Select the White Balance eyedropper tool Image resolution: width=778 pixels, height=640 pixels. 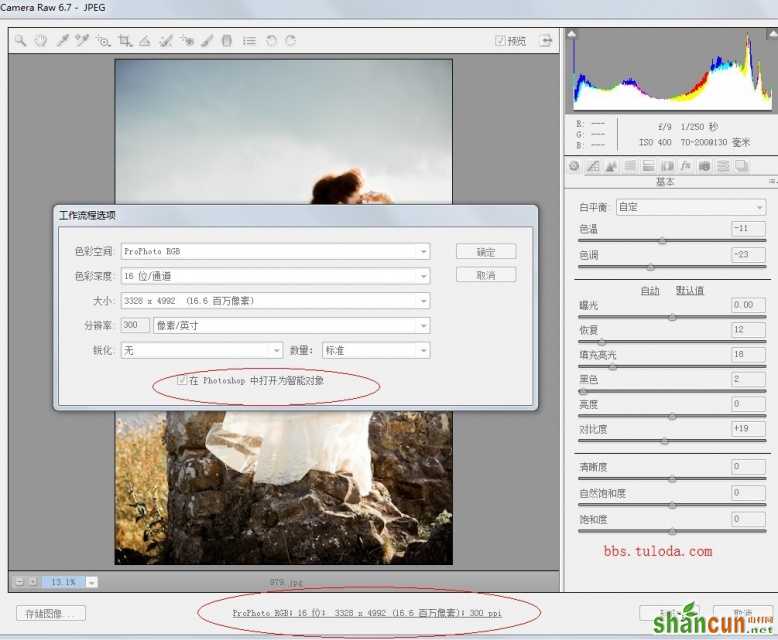pyautogui.click(x=62, y=41)
